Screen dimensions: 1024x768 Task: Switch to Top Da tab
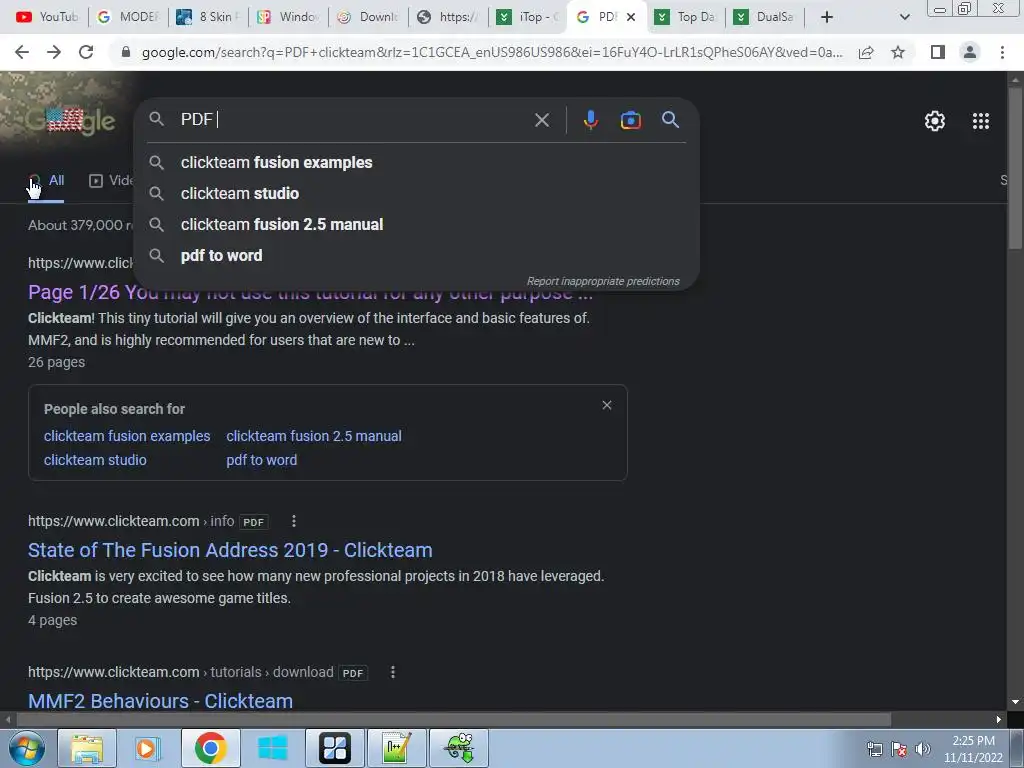coord(686,17)
